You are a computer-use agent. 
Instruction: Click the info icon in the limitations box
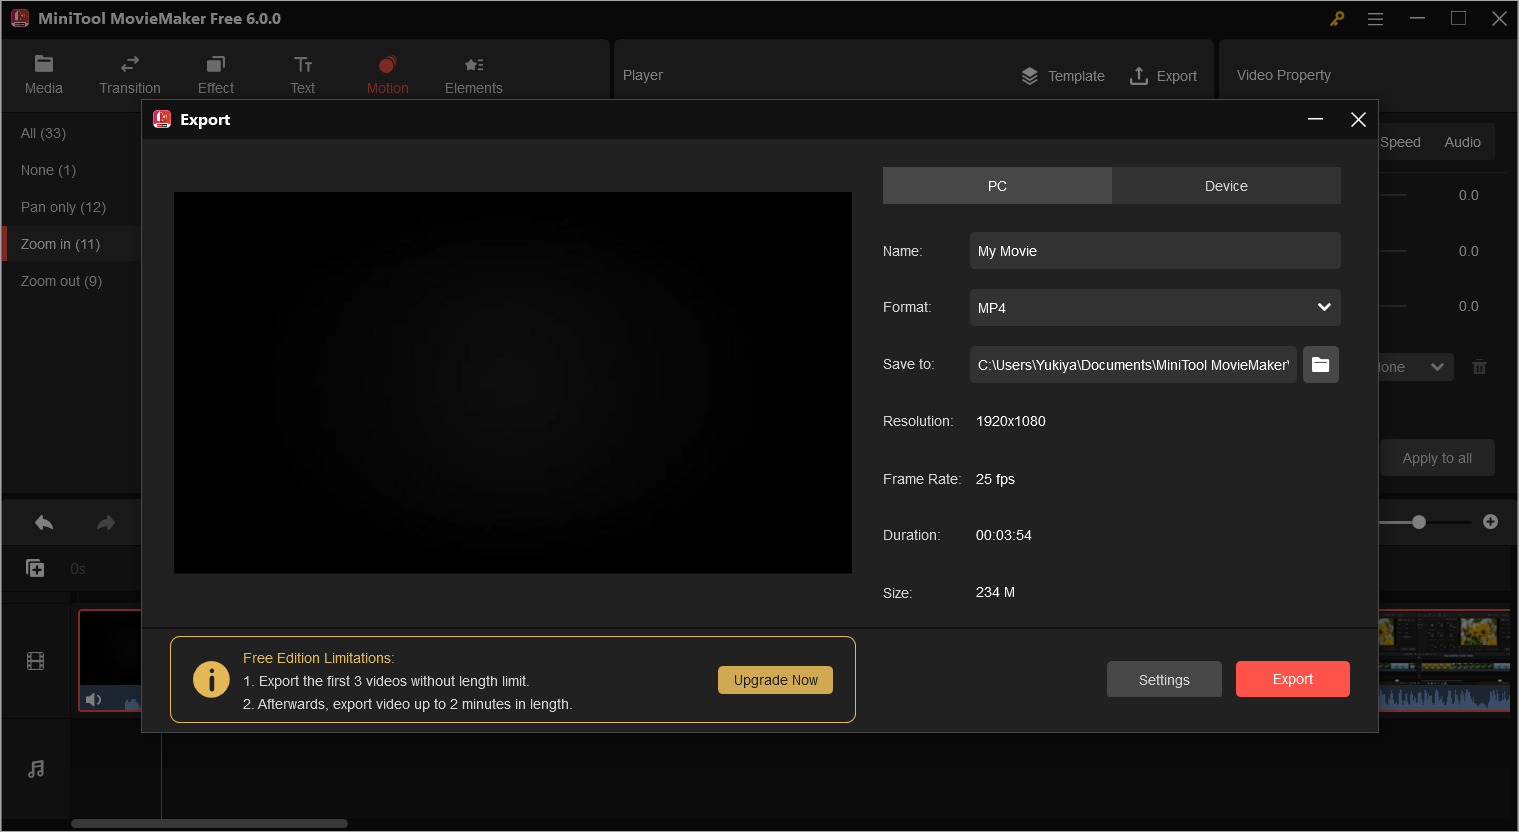pyautogui.click(x=211, y=680)
